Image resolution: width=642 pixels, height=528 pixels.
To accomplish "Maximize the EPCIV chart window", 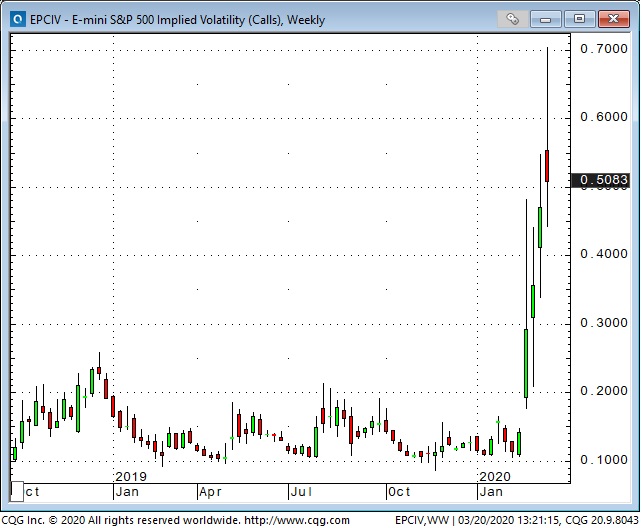I will pyautogui.click(x=579, y=19).
